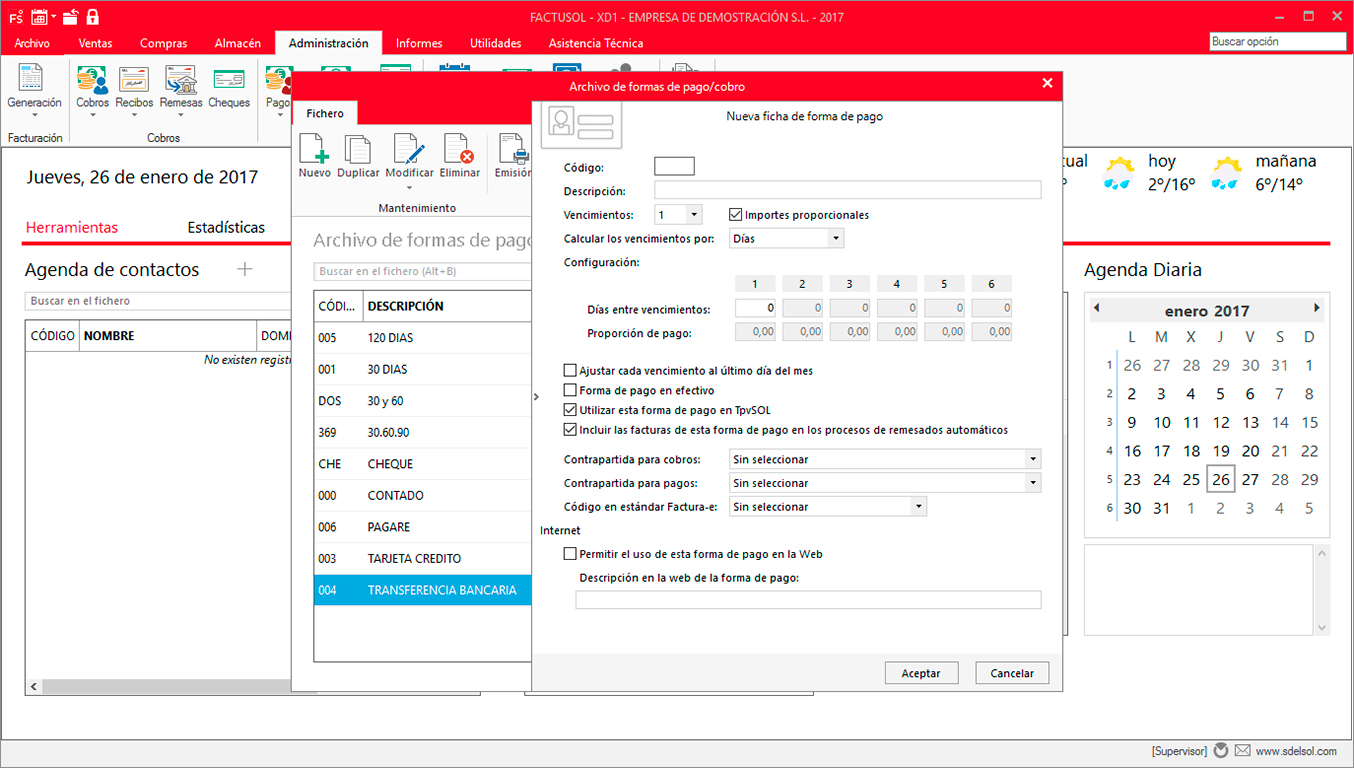
Task: Click the Eliminar delete icon
Action: (x=459, y=149)
